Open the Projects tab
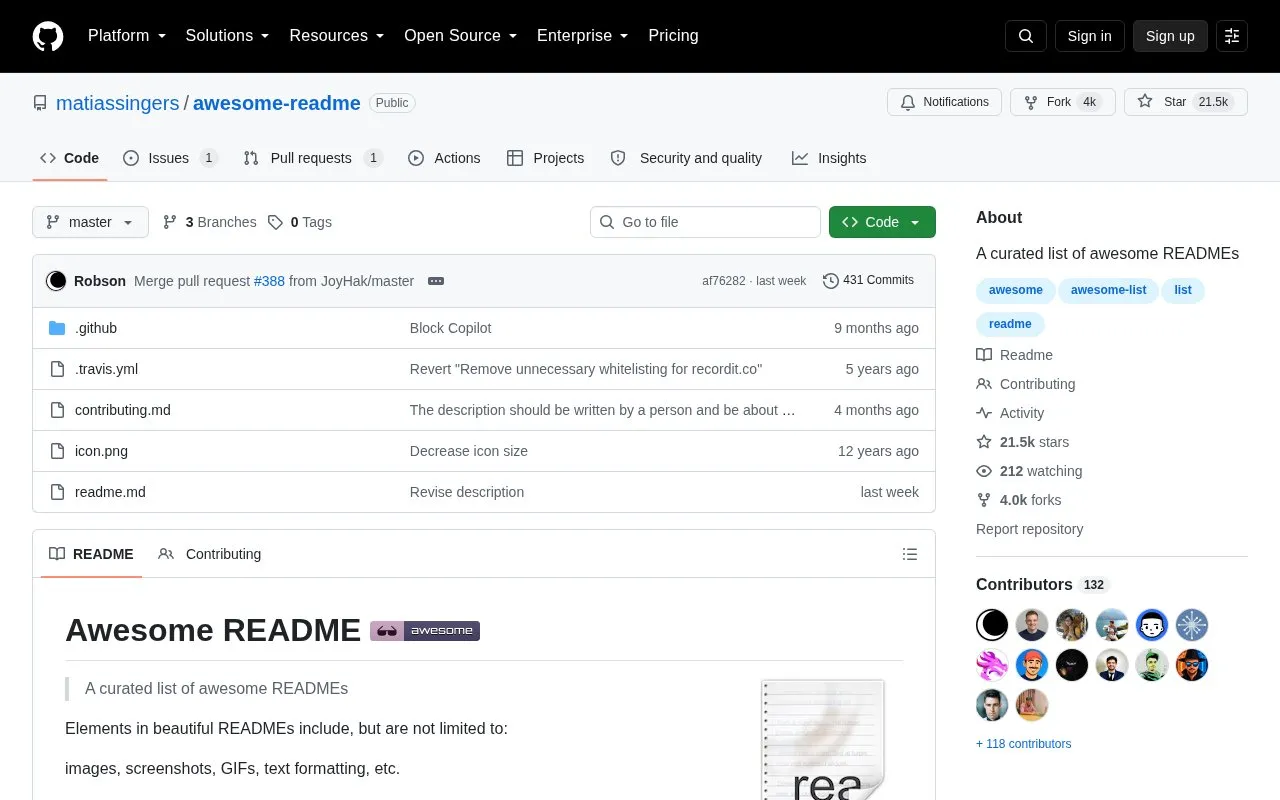 (x=545, y=158)
